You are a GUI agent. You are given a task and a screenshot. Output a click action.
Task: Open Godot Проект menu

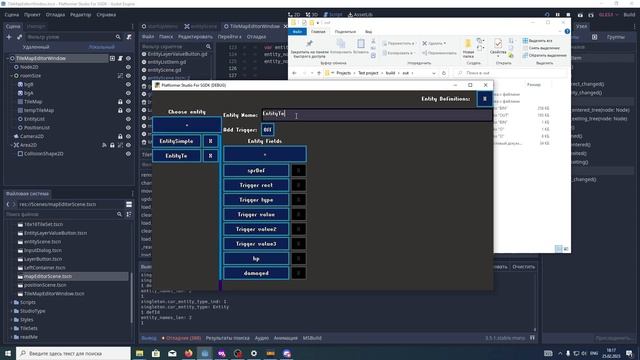click(x=32, y=15)
